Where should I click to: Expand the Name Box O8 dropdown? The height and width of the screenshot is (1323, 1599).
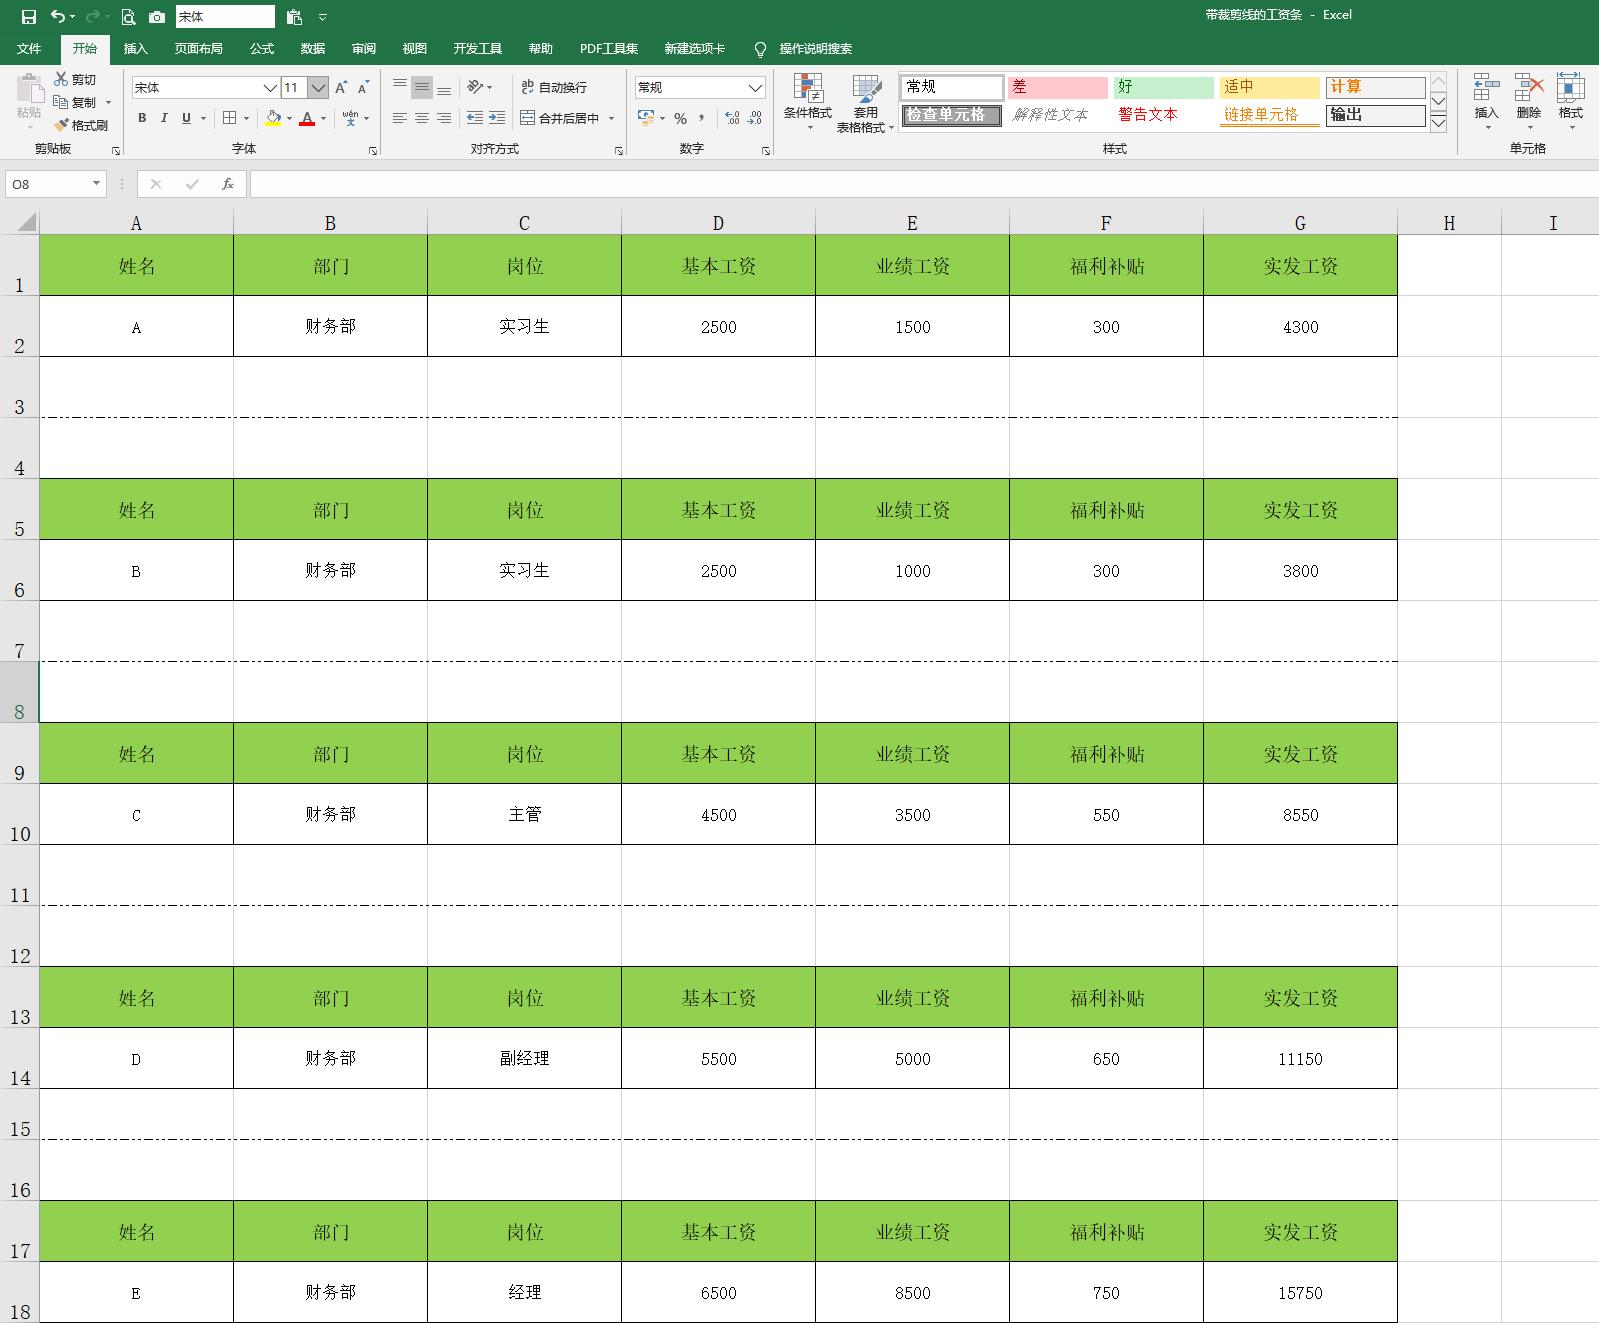click(96, 184)
